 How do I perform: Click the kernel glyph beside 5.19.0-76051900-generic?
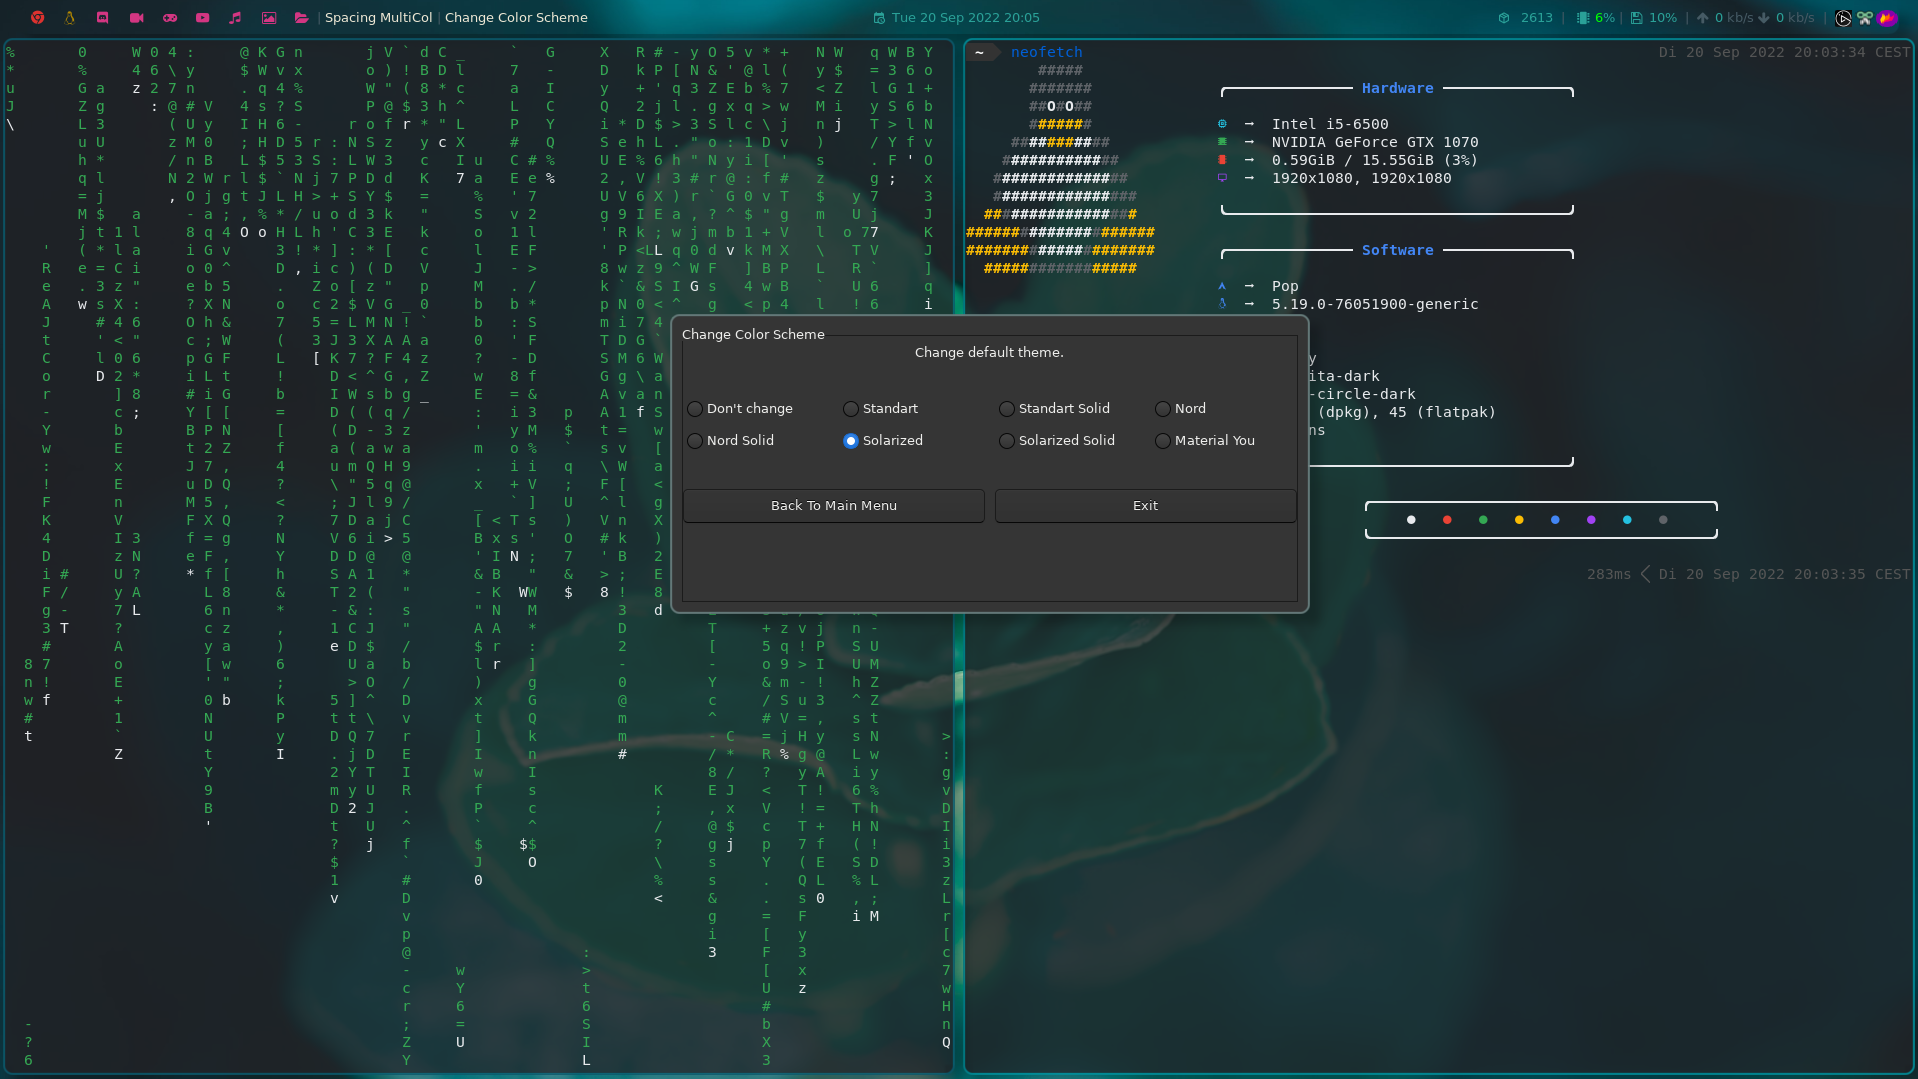pos(1222,304)
